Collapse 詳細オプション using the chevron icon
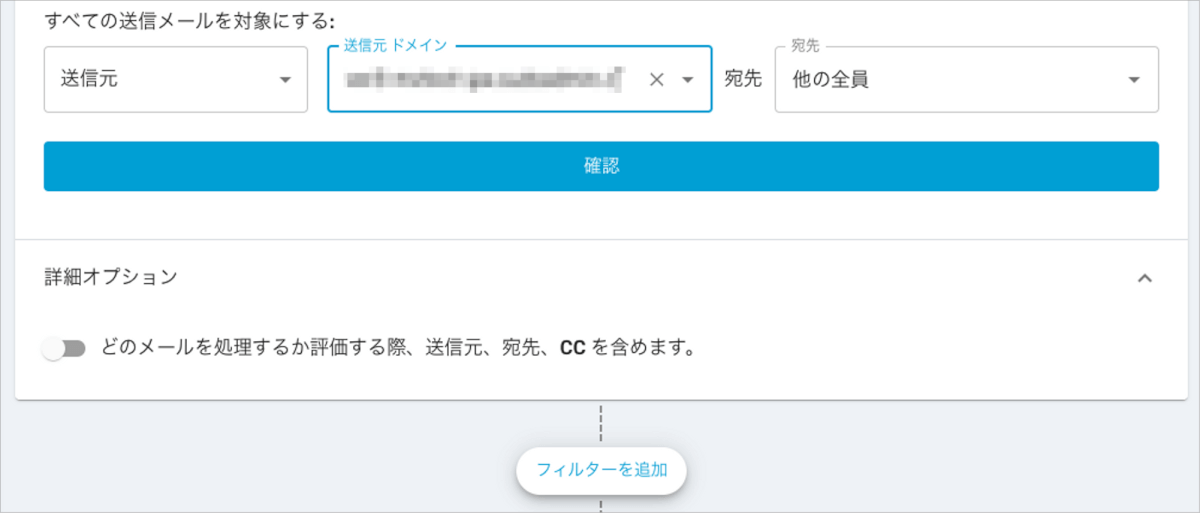This screenshot has height=513, width=1200. tap(1146, 278)
